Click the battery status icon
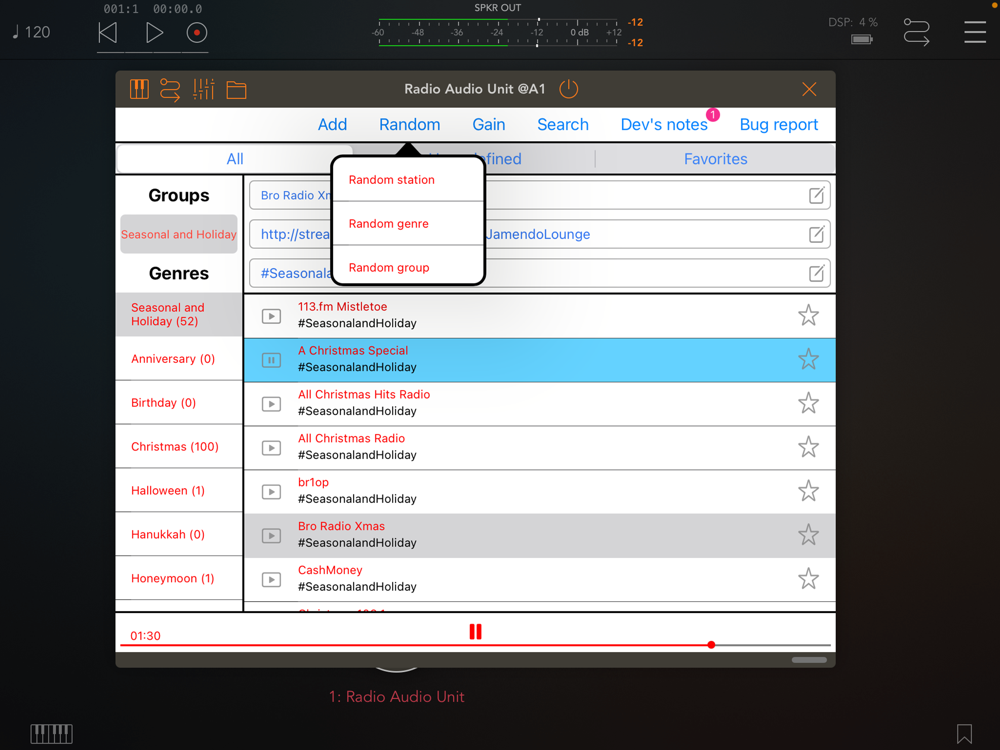This screenshot has width=1000, height=750. pyautogui.click(x=862, y=40)
